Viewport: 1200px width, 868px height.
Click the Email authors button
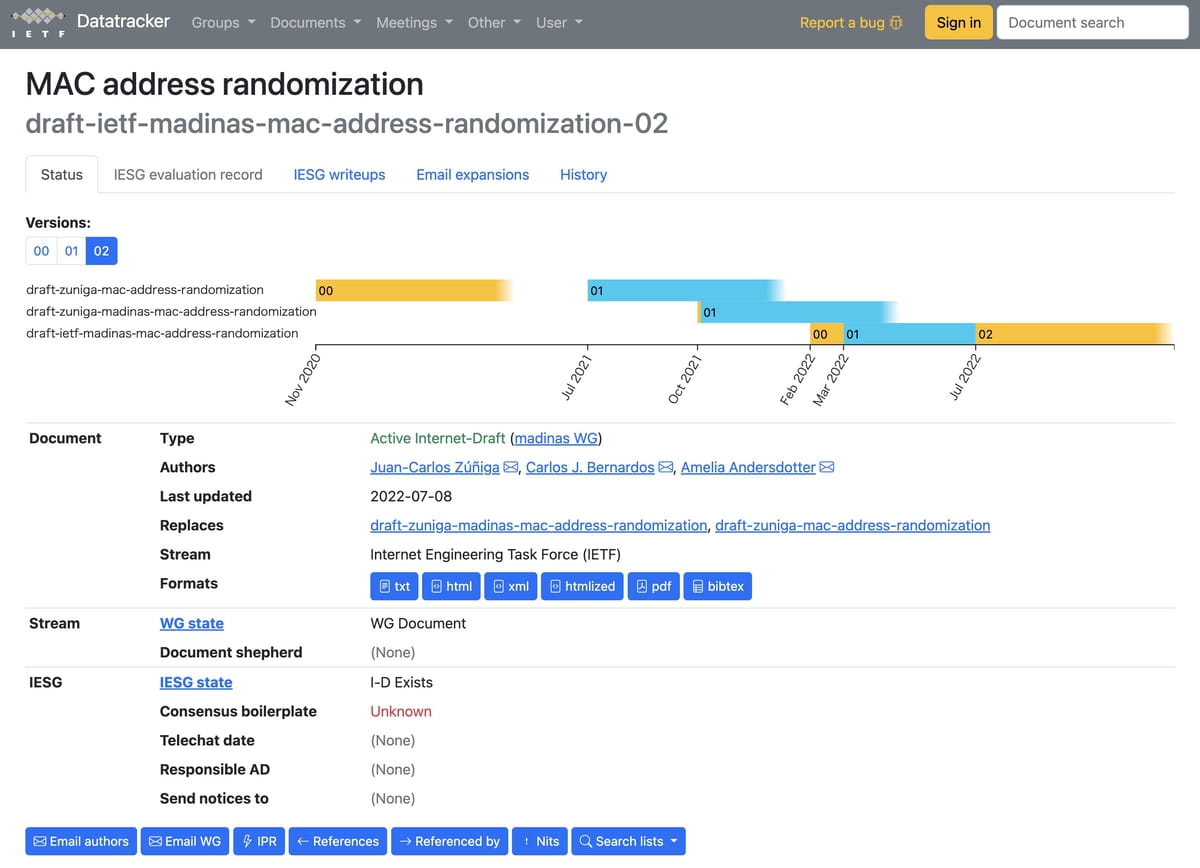81,841
